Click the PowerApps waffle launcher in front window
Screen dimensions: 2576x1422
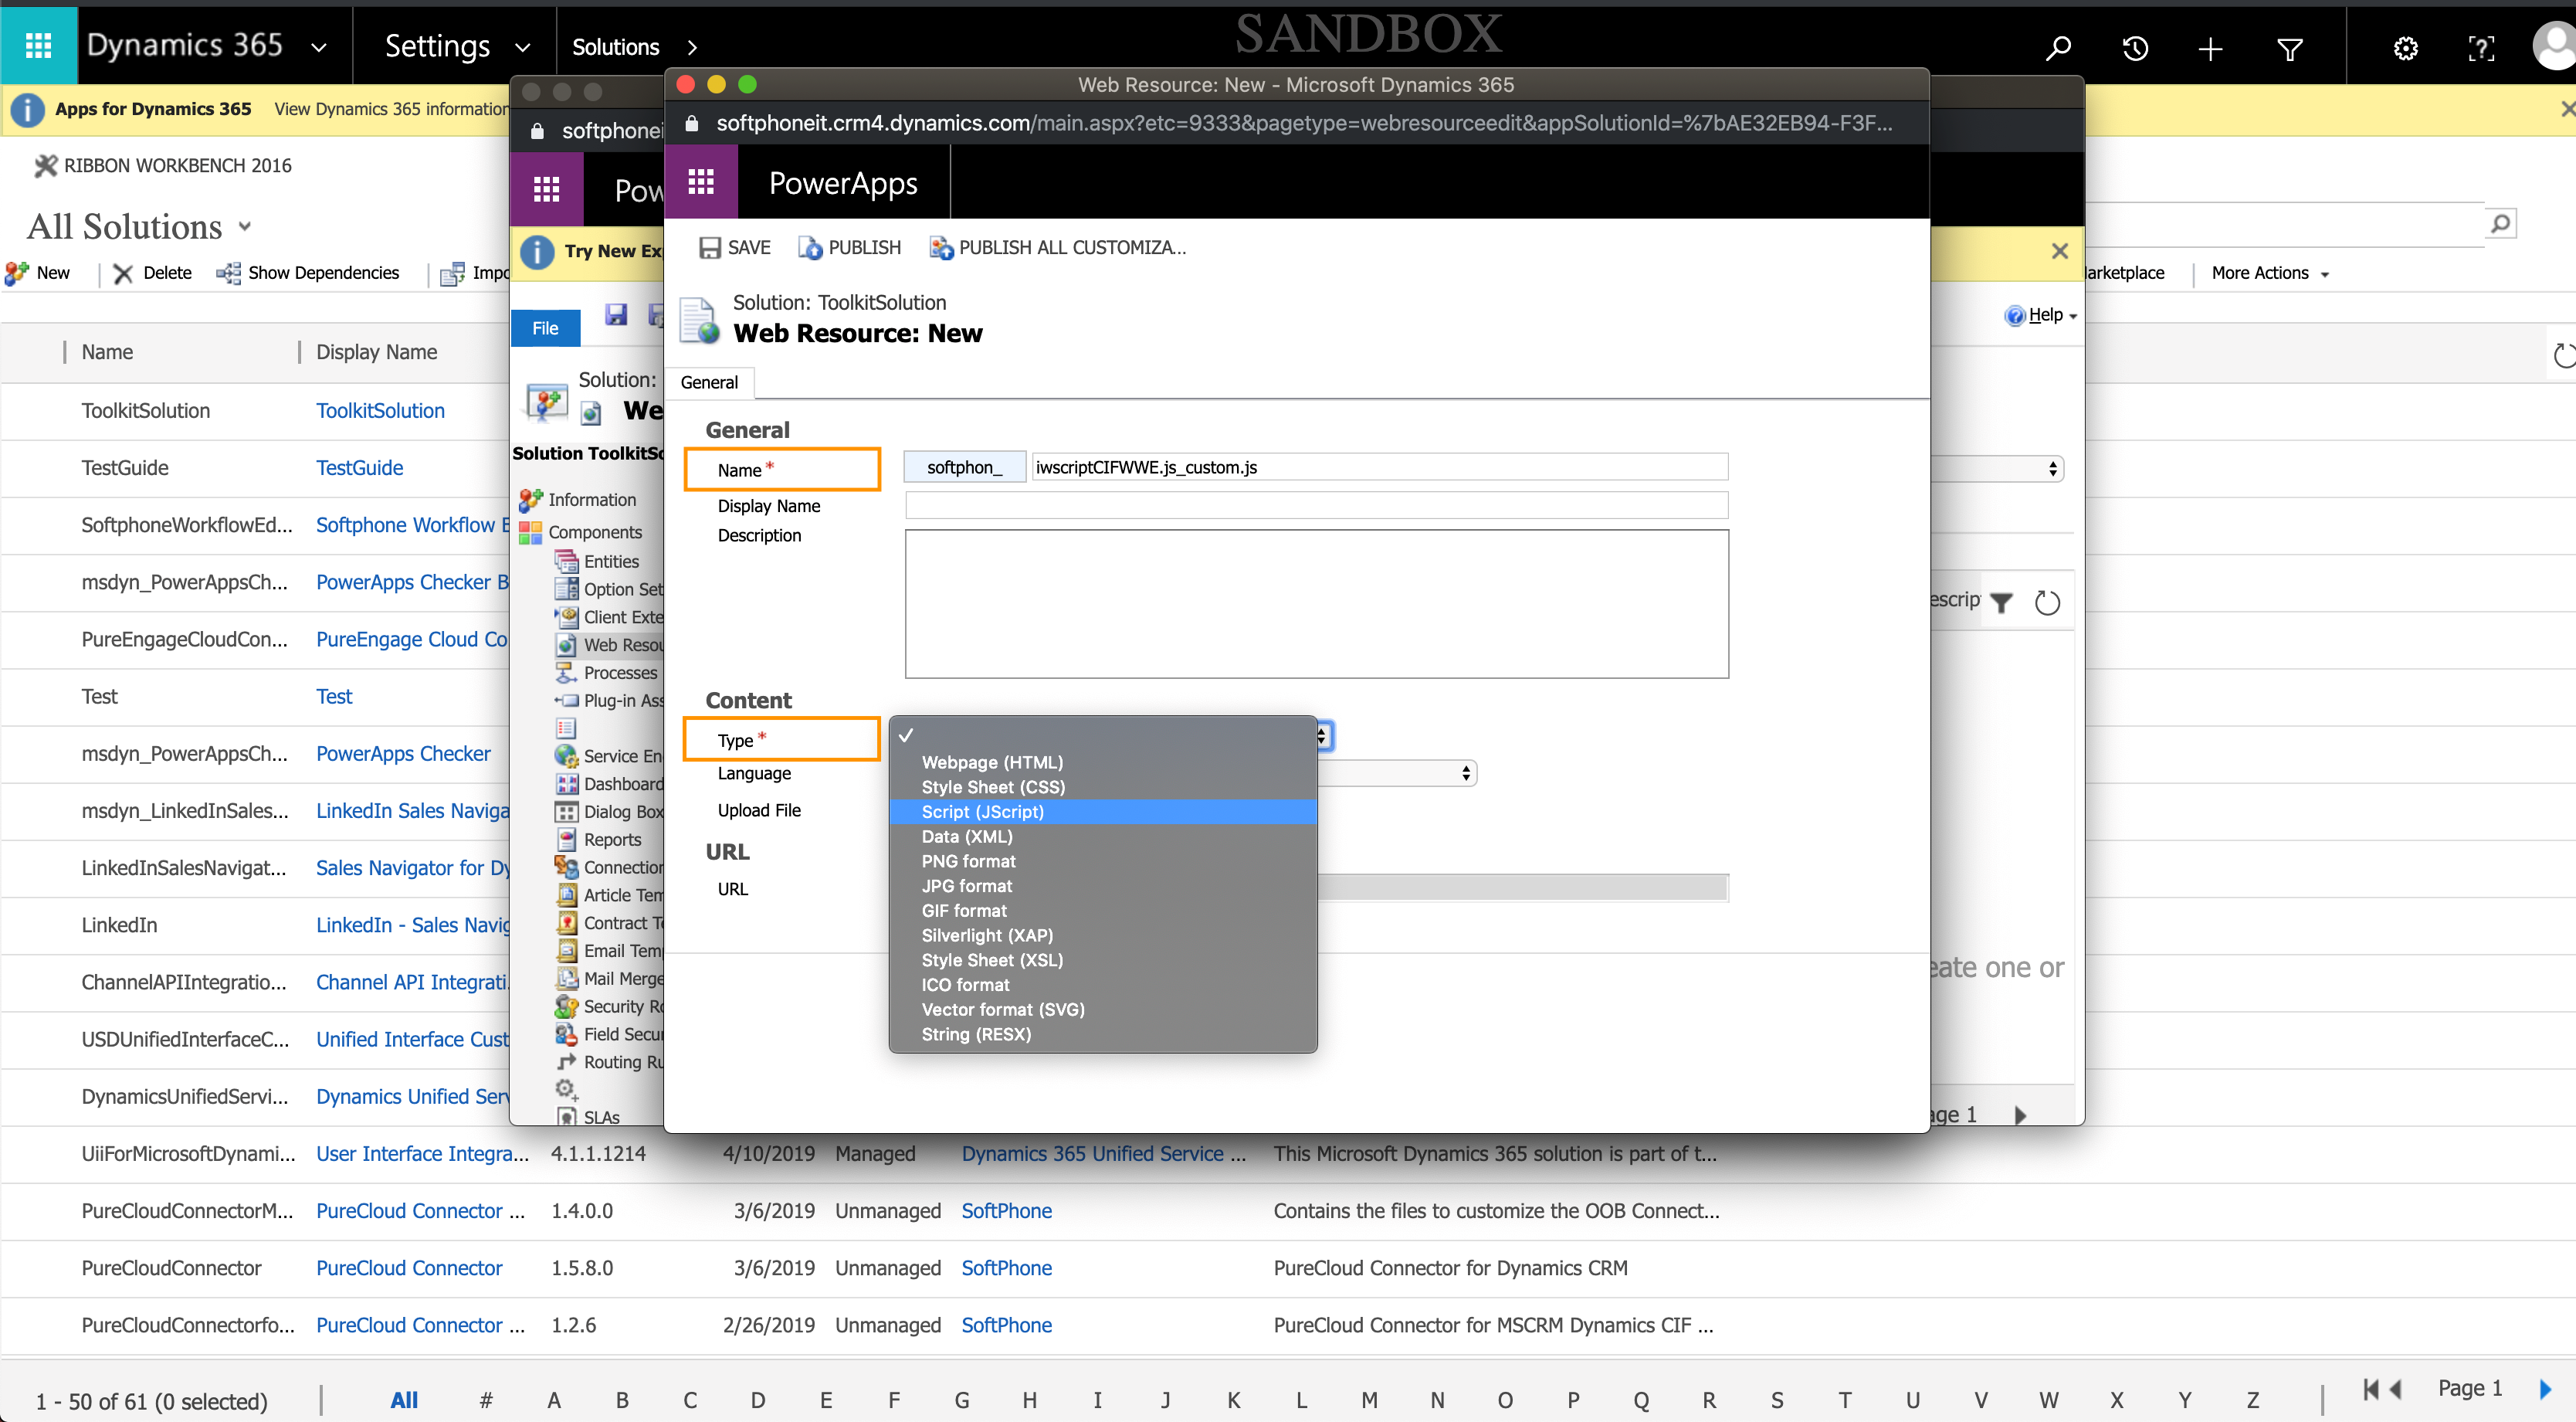pyautogui.click(x=701, y=182)
